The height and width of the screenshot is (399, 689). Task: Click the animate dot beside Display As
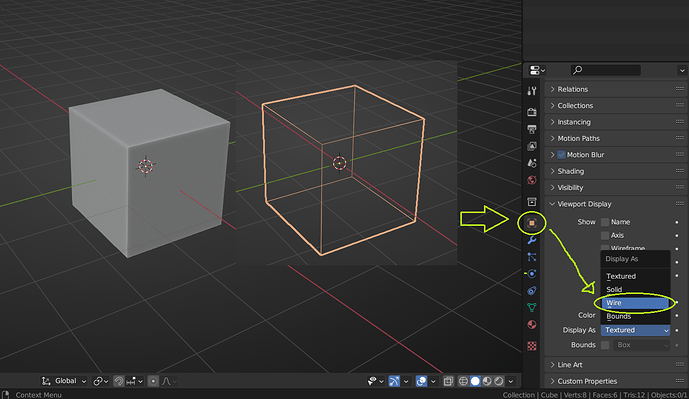coord(677,330)
